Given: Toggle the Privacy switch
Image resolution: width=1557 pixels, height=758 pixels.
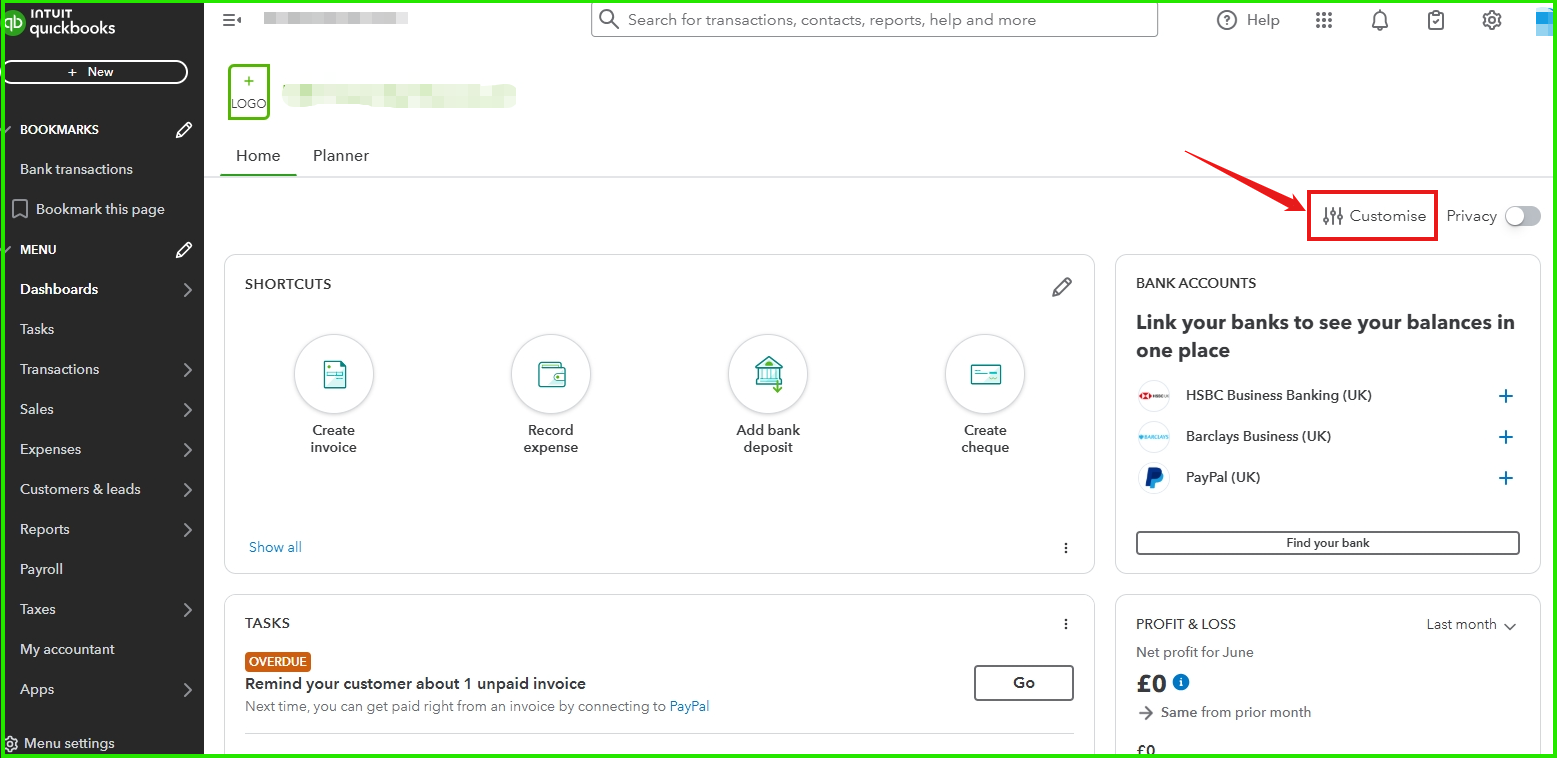Looking at the screenshot, I should tap(1523, 216).
